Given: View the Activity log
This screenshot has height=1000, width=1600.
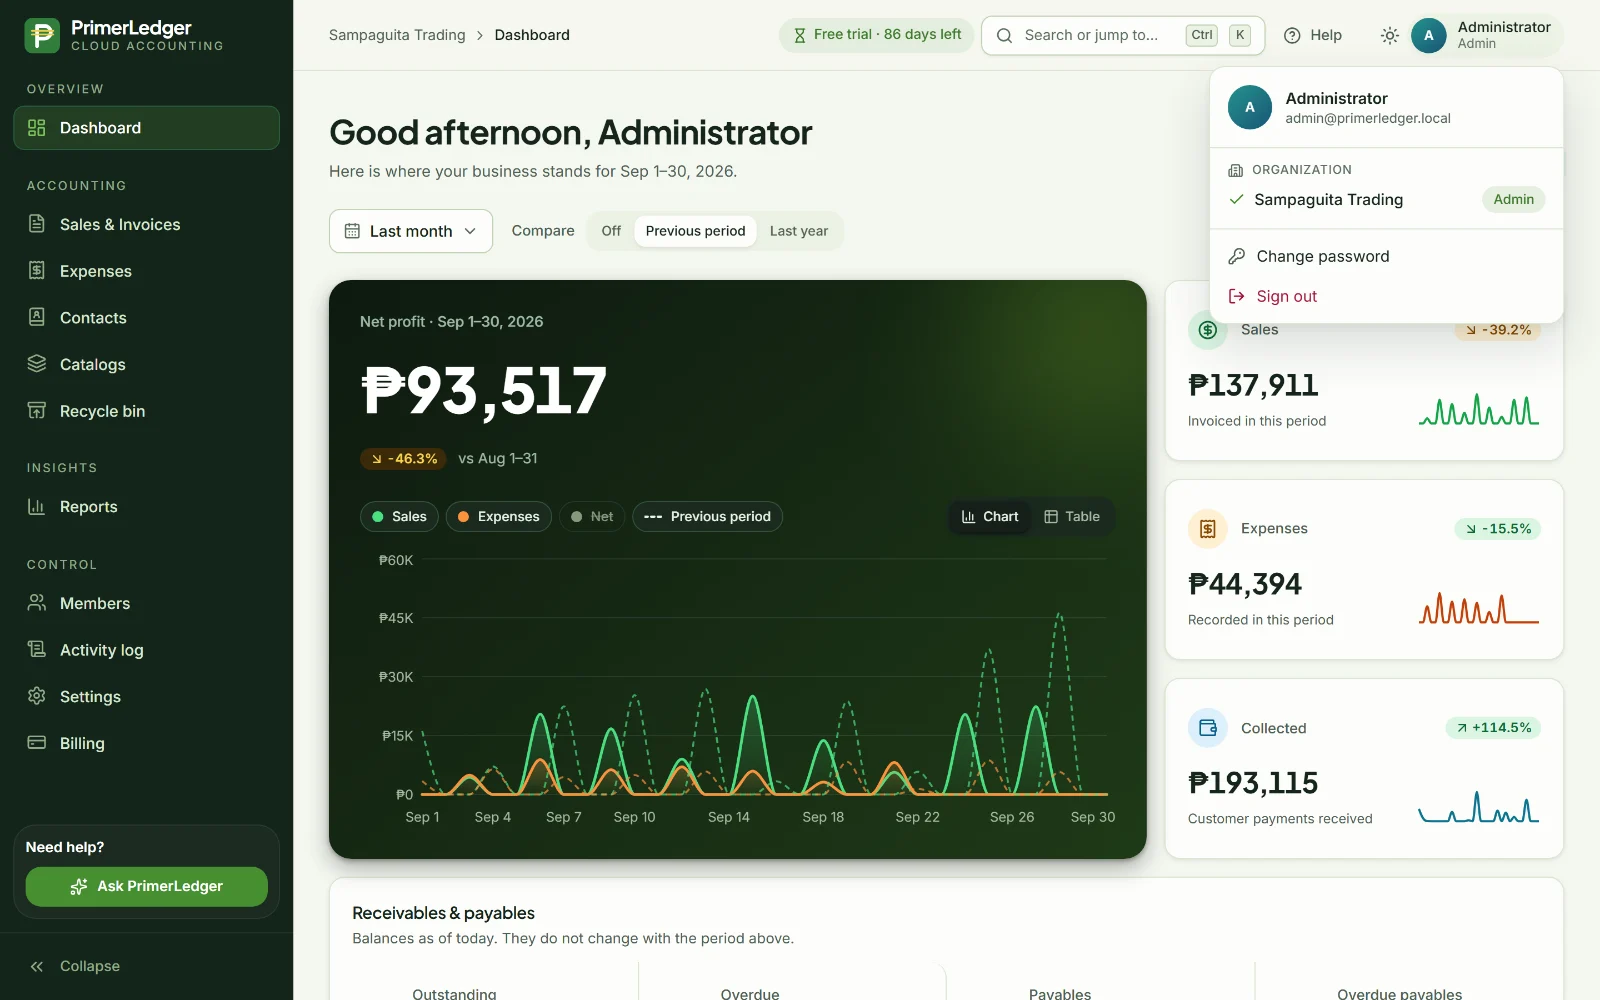Looking at the screenshot, I should 146,650.
